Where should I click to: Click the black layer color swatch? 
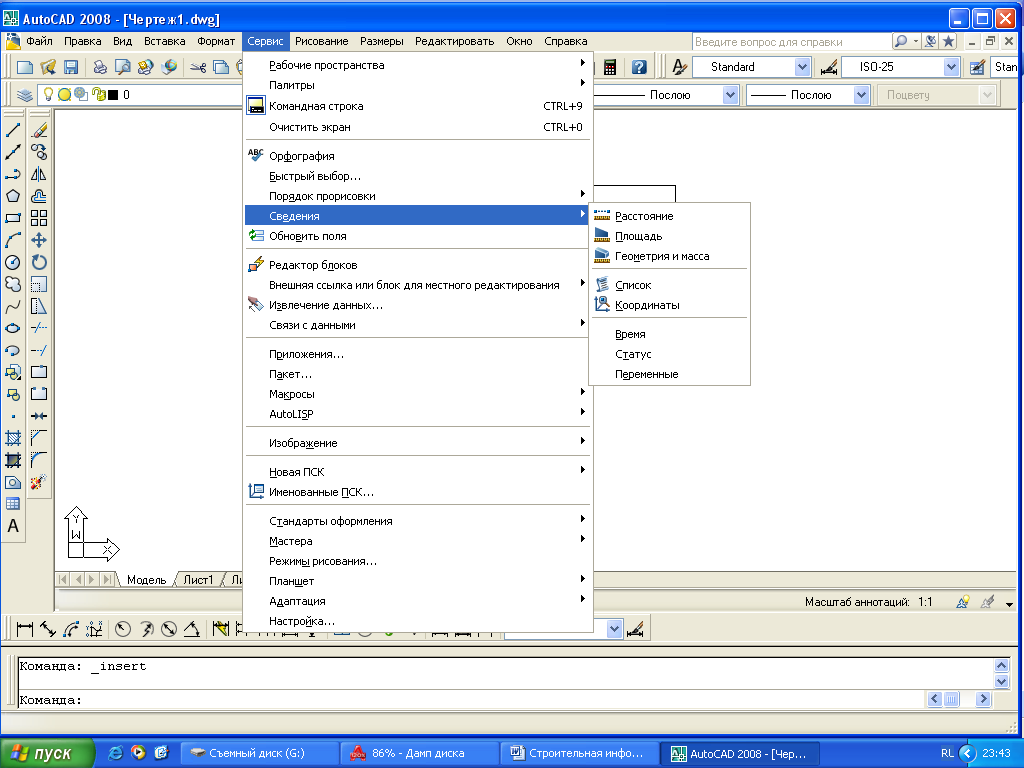click(113, 95)
